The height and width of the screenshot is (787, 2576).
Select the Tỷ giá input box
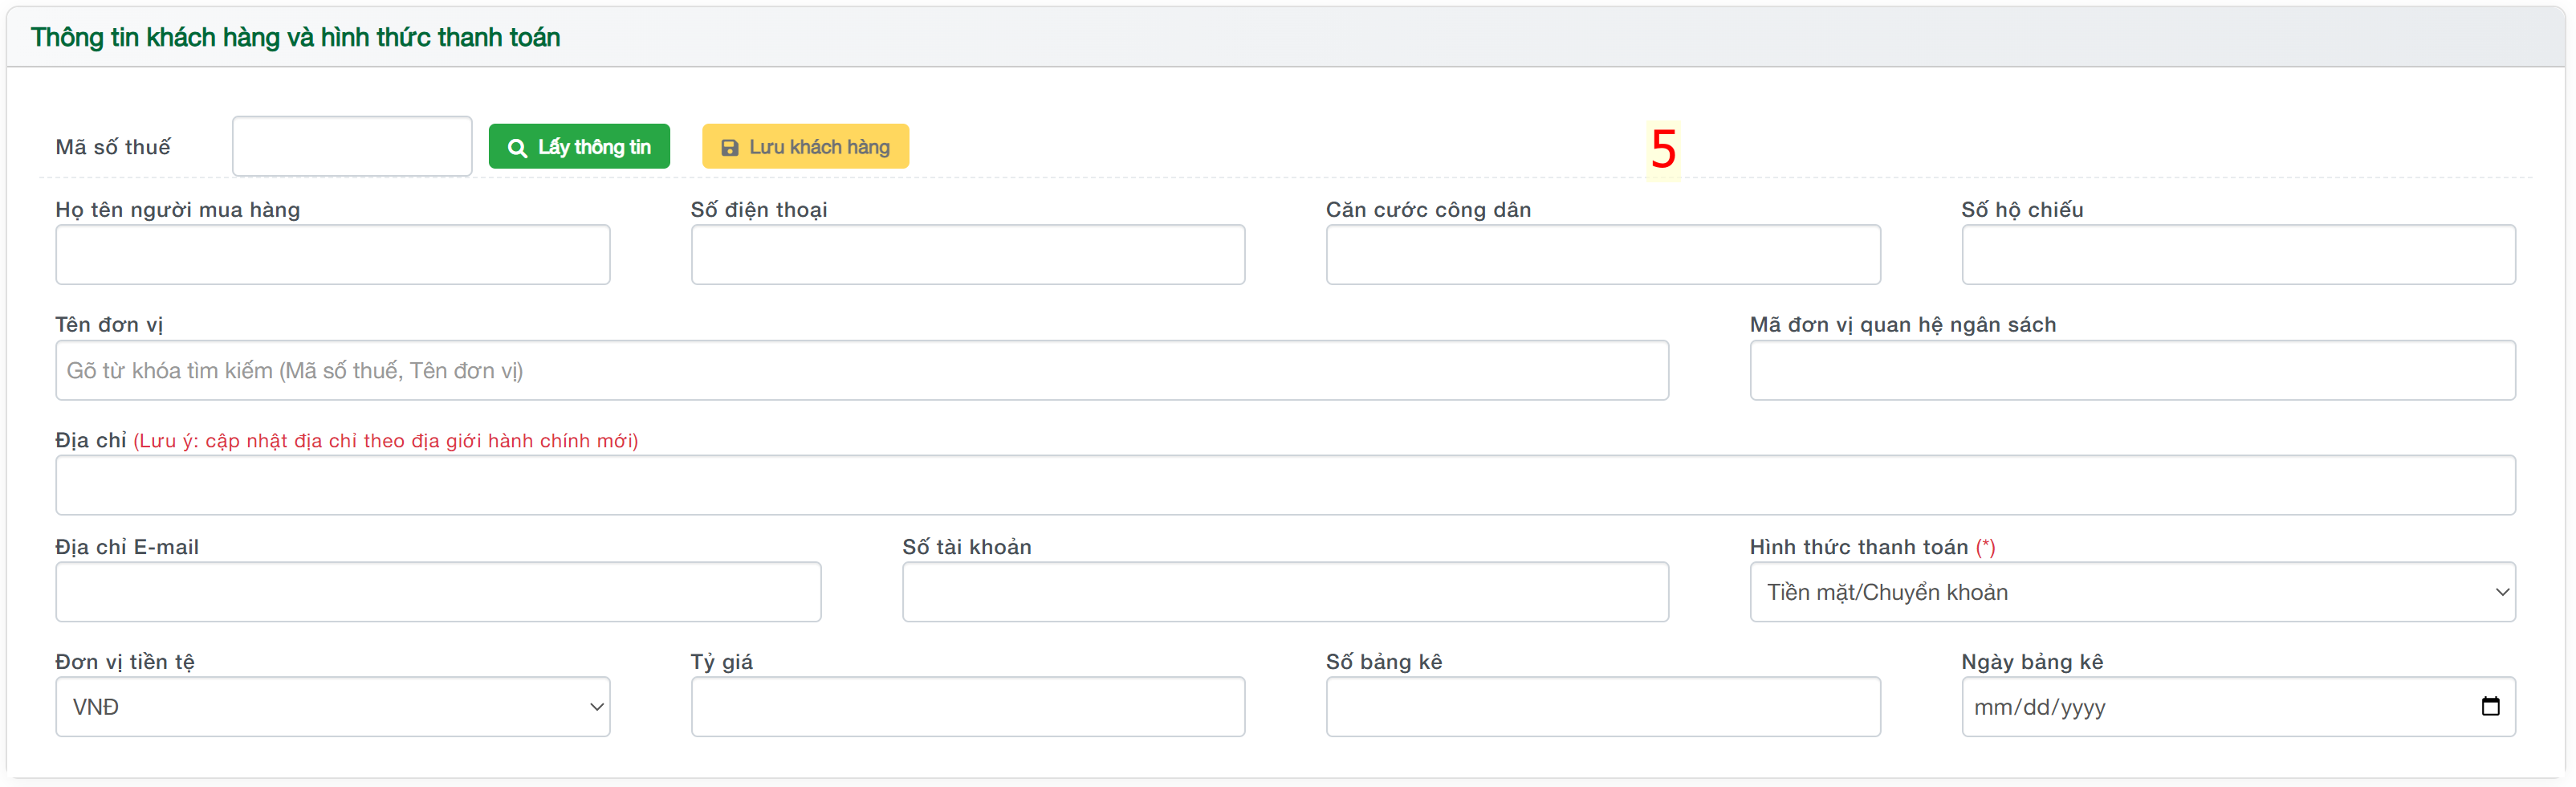[x=967, y=707]
